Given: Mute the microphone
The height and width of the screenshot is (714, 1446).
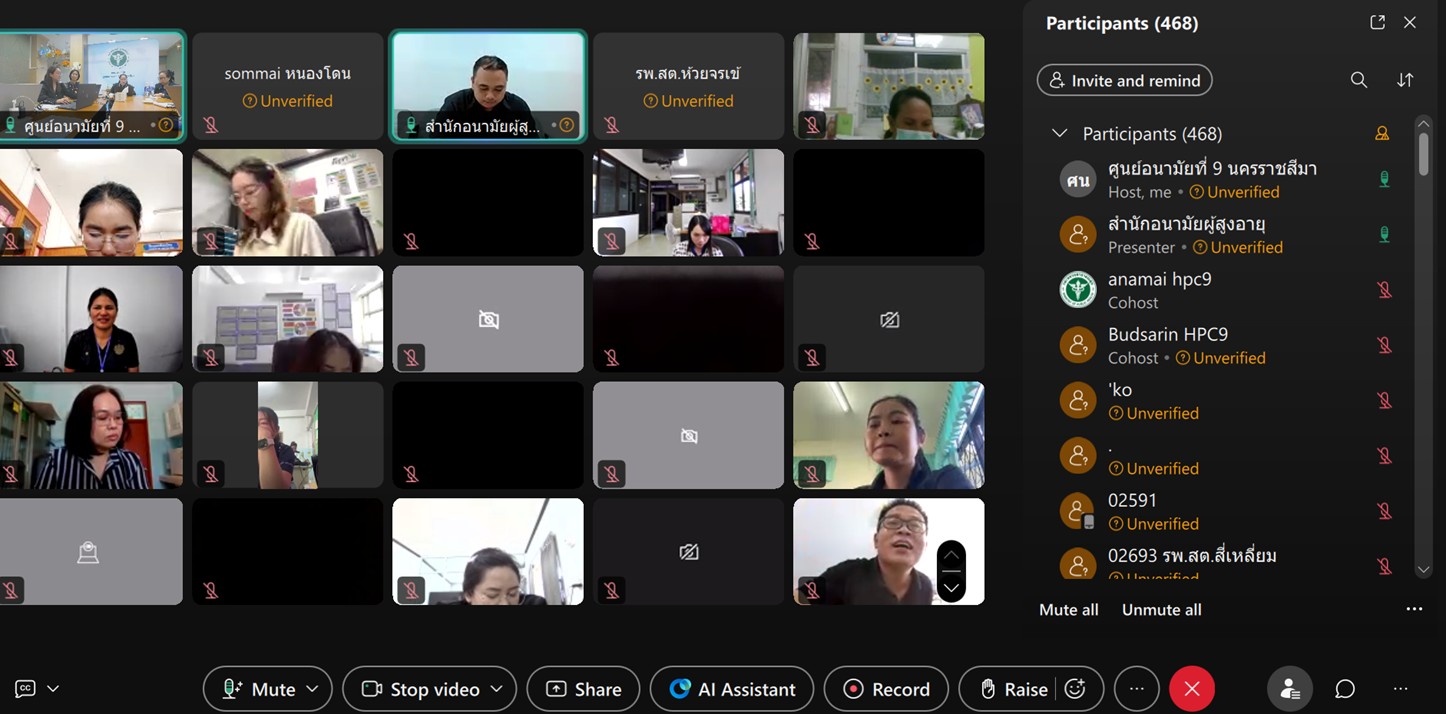Looking at the screenshot, I should (x=258, y=689).
